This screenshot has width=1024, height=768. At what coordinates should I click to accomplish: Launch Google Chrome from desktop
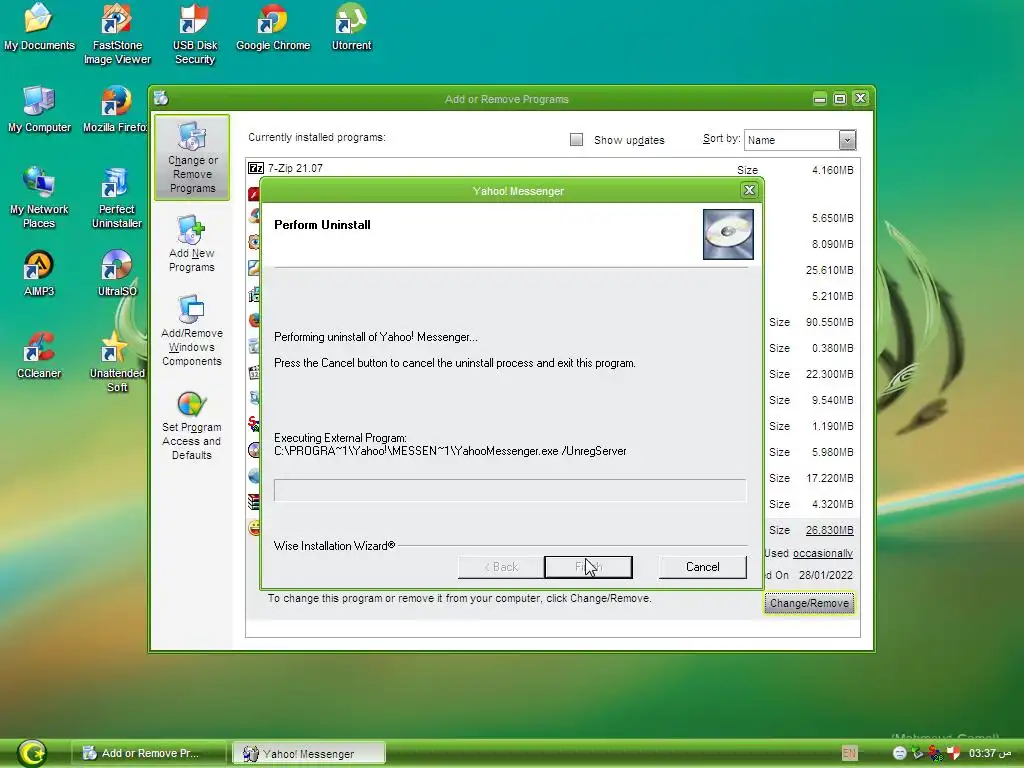(x=273, y=27)
